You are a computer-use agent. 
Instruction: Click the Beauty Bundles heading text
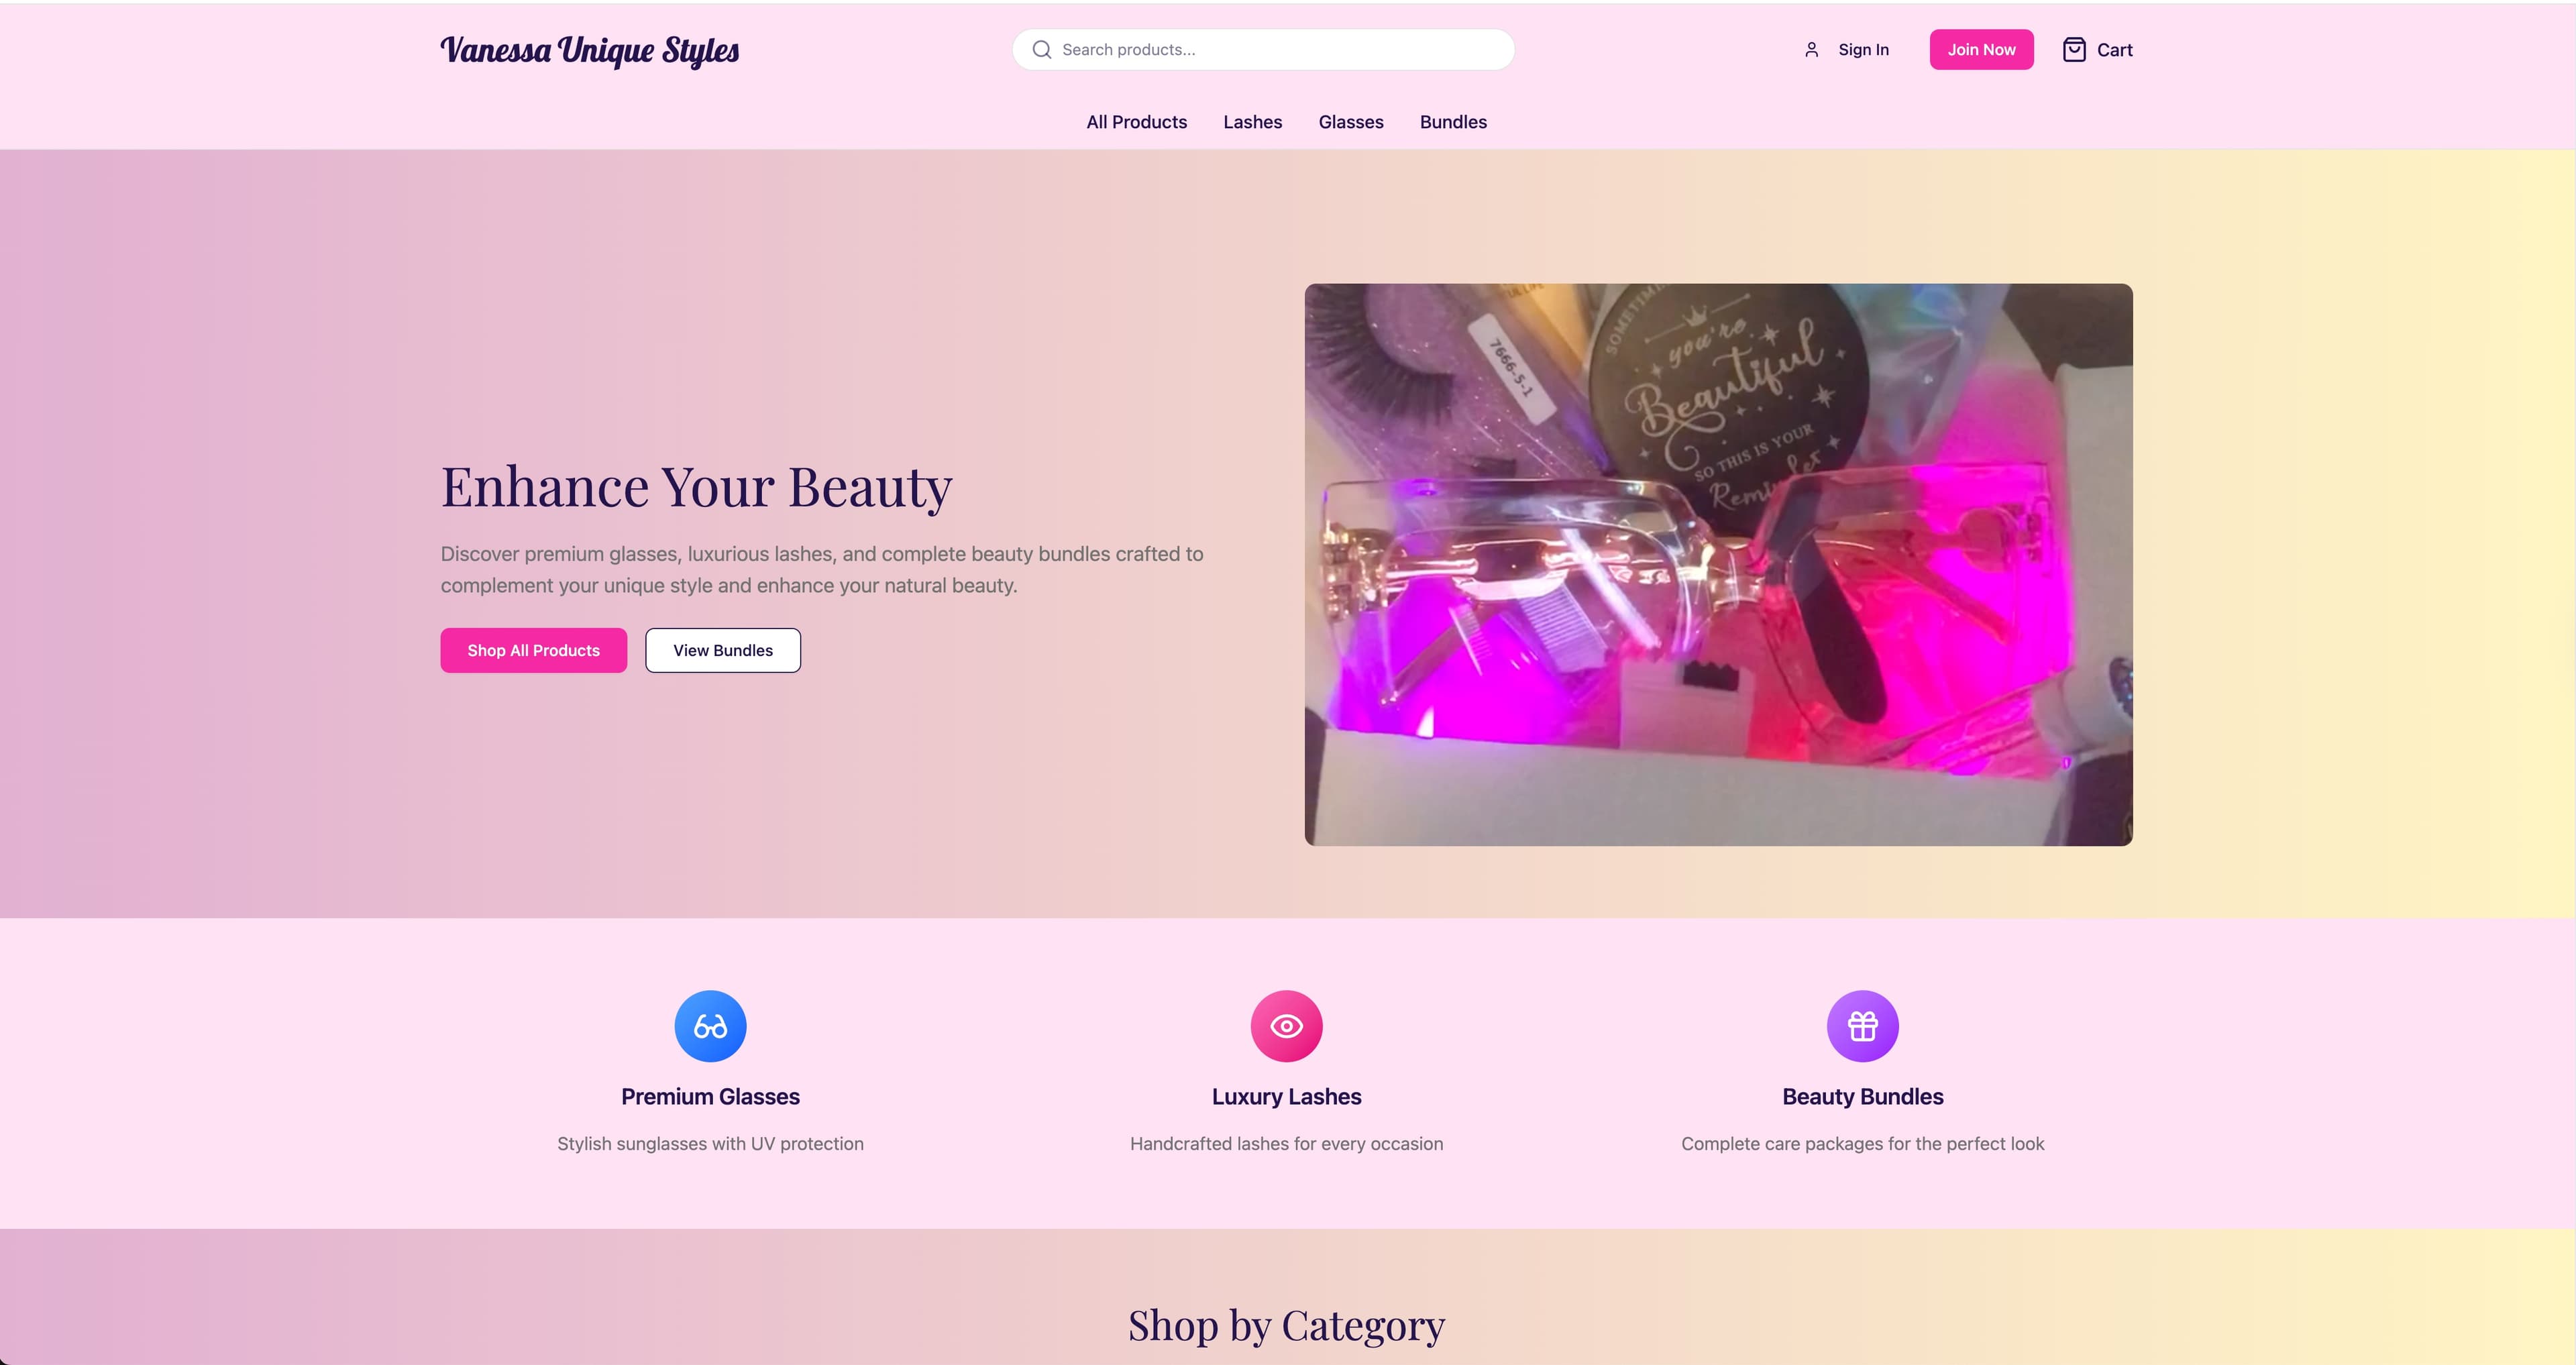[x=1862, y=1097]
